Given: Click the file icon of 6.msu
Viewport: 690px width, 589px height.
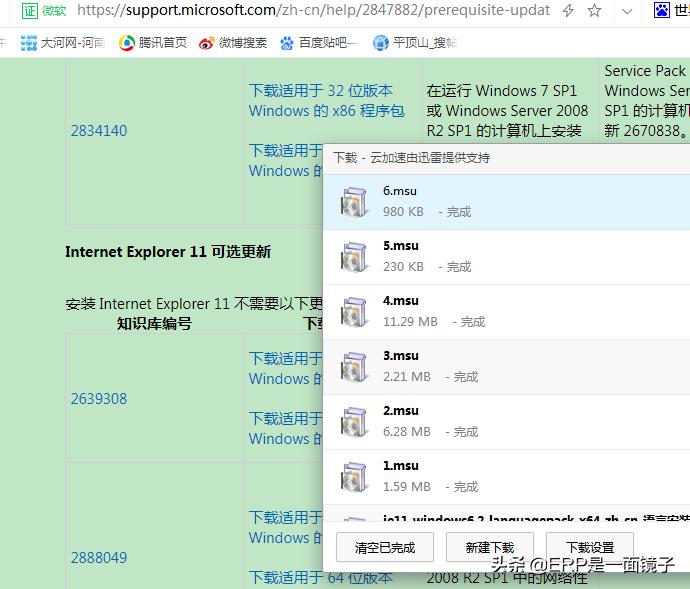Looking at the screenshot, I should (x=354, y=202).
